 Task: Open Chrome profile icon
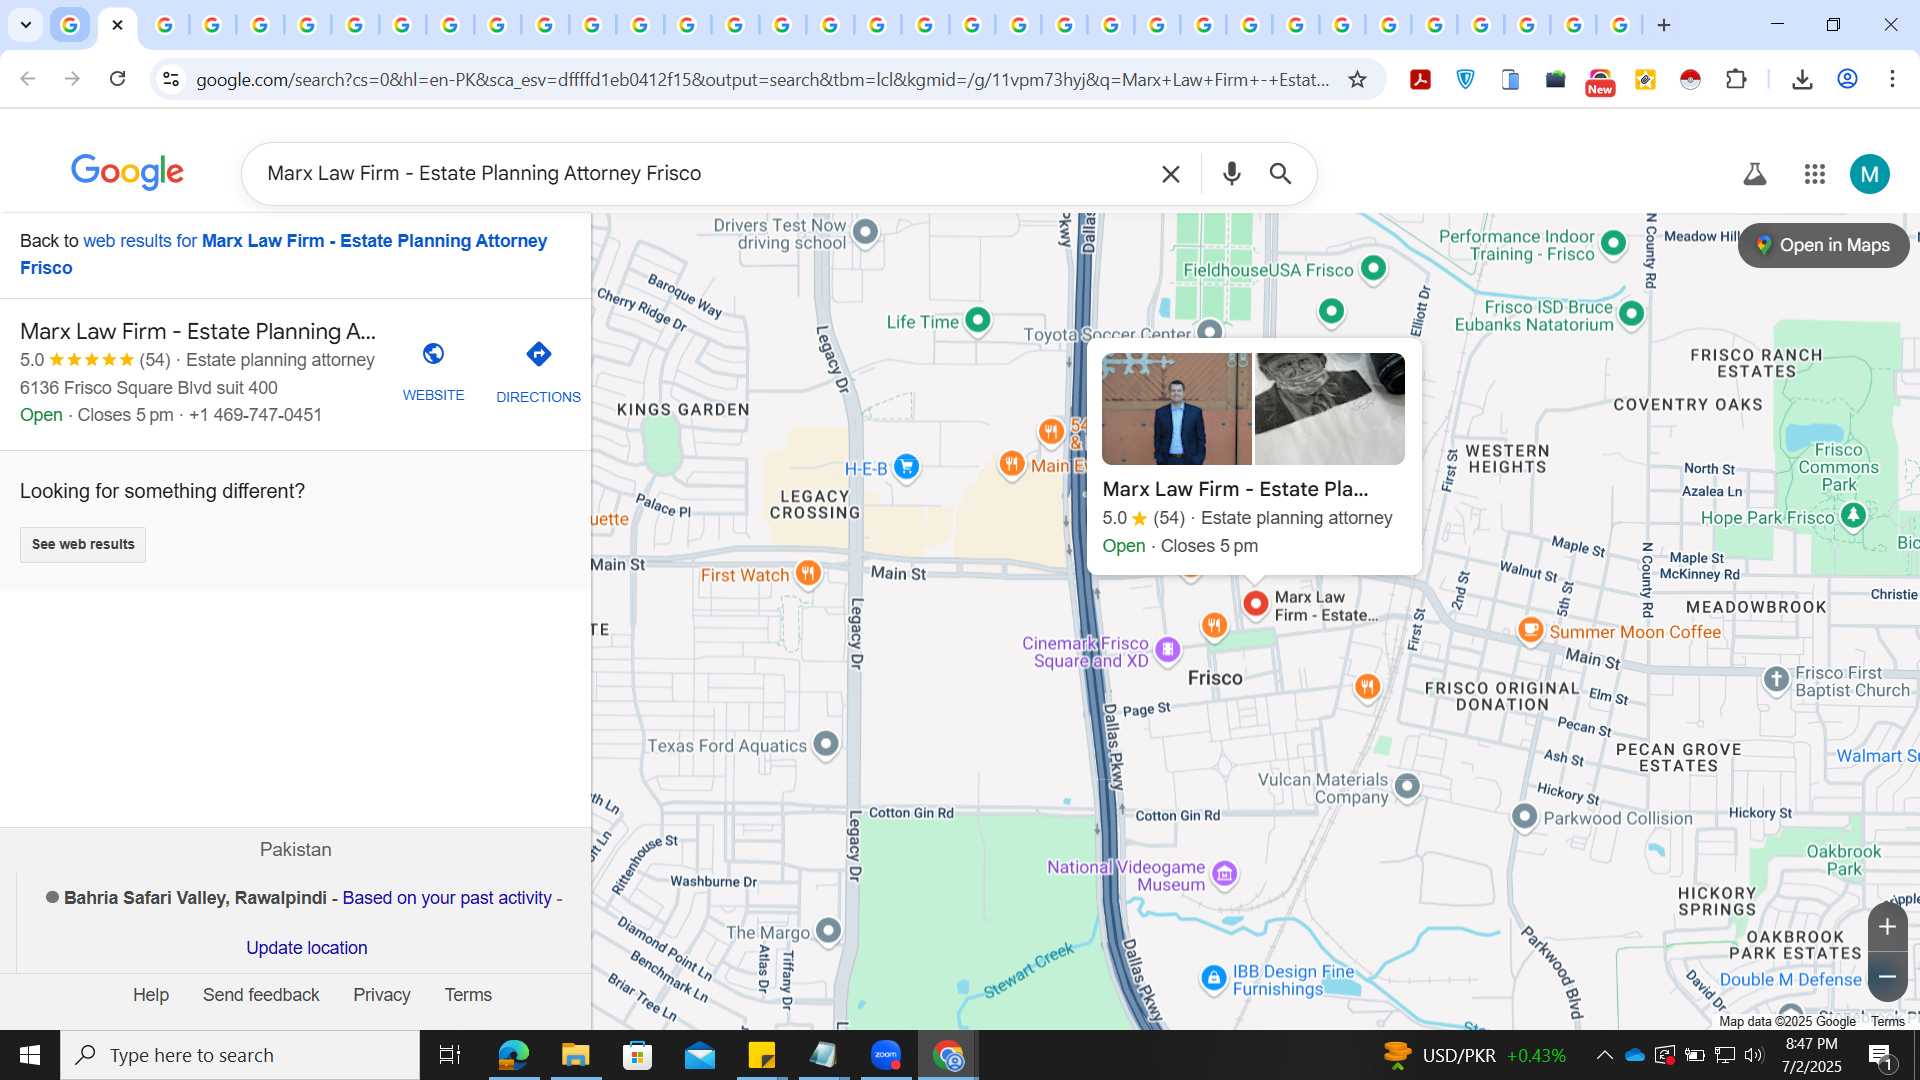point(1847,79)
